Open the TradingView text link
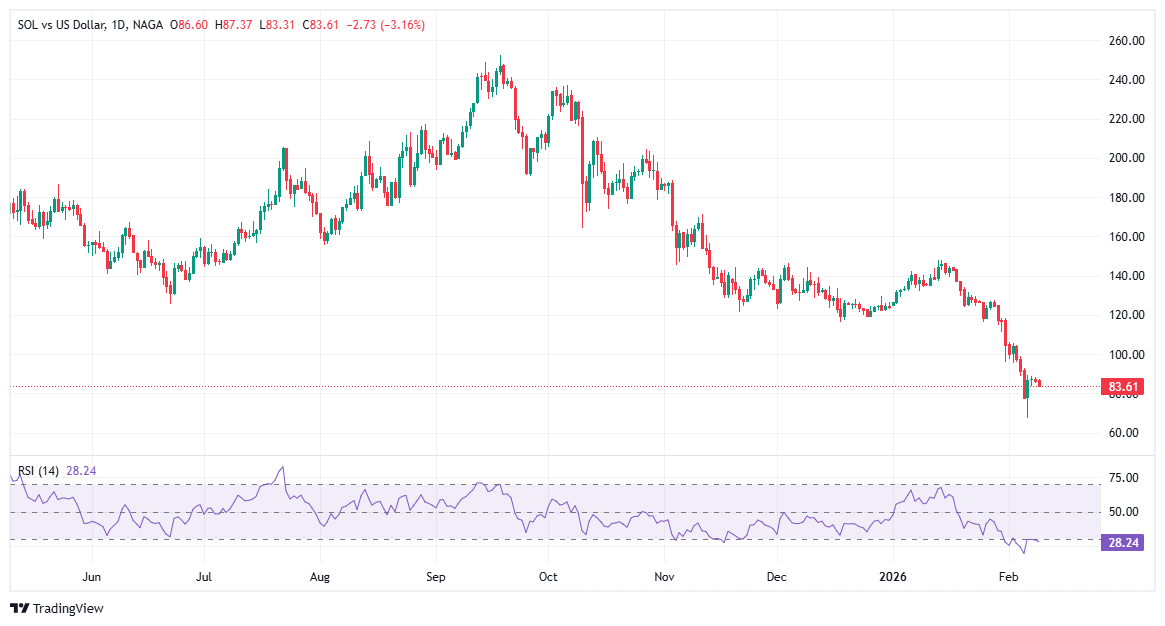The height and width of the screenshot is (626, 1165). 68,608
